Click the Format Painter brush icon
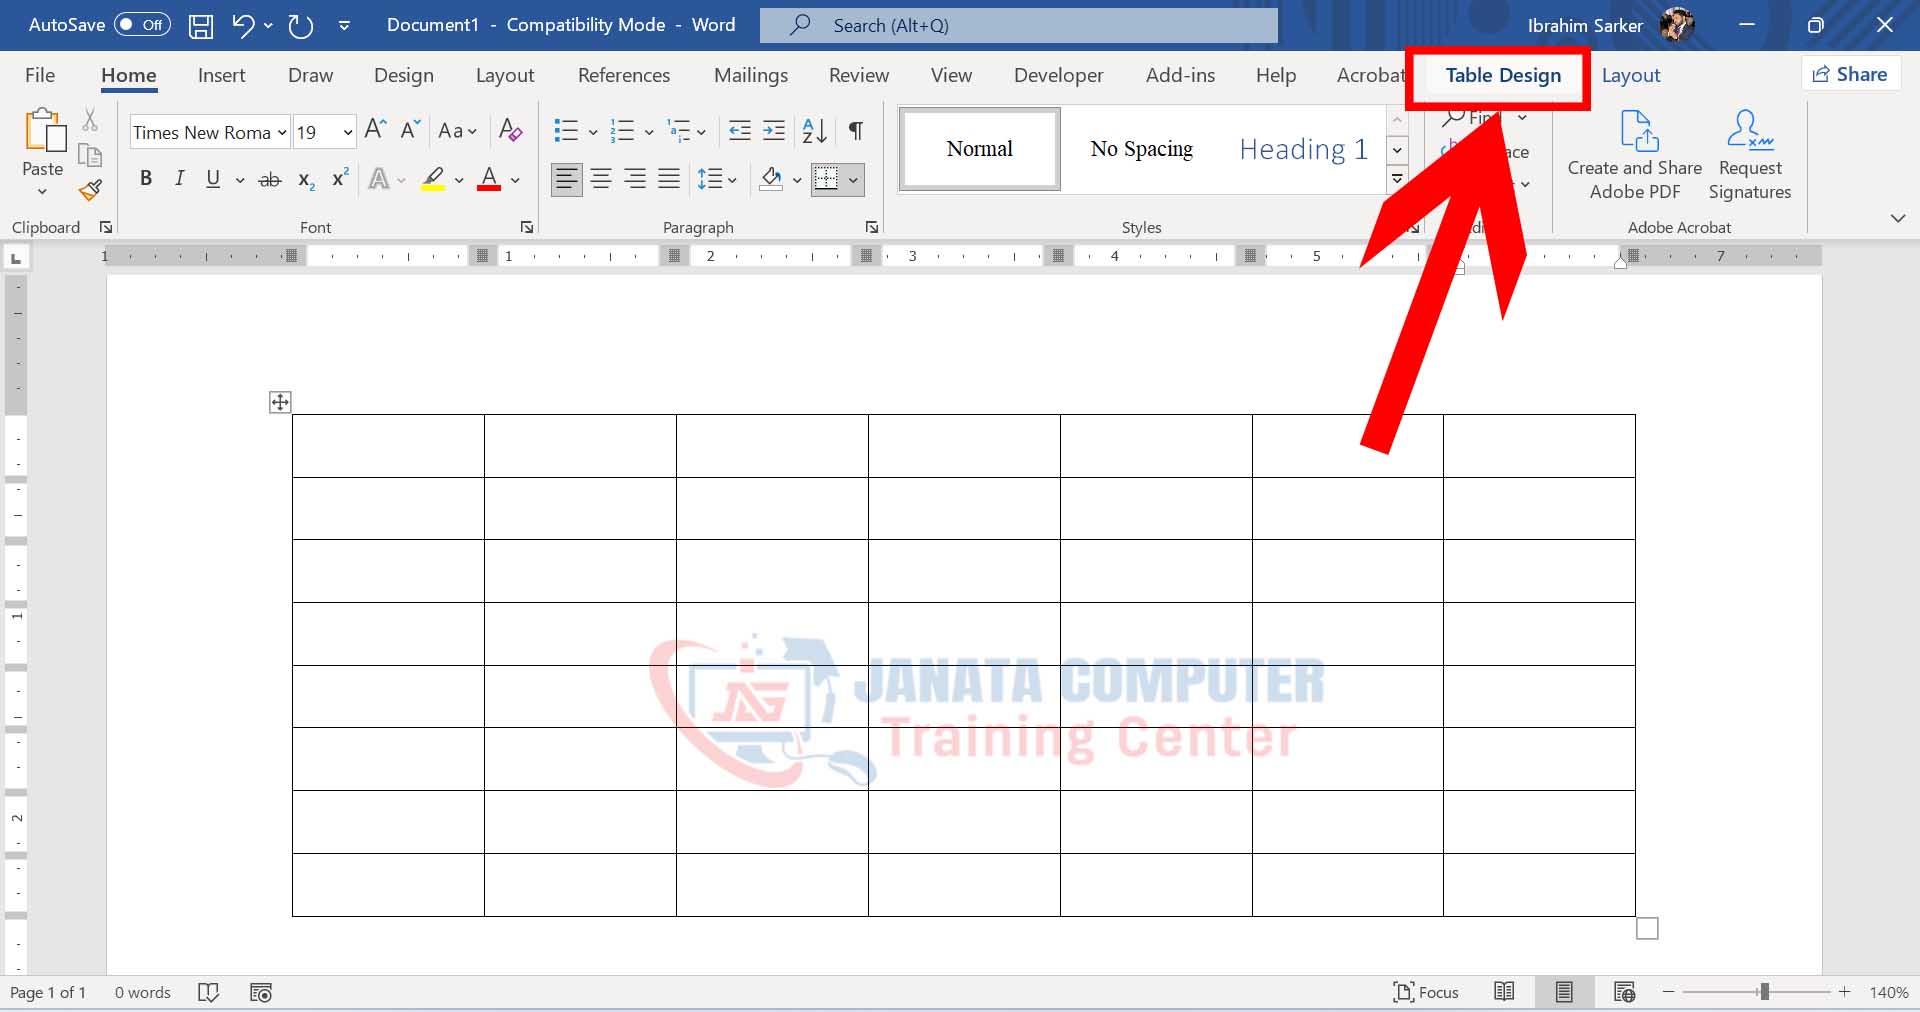The image size is (1920, 1012). point(91,190)
